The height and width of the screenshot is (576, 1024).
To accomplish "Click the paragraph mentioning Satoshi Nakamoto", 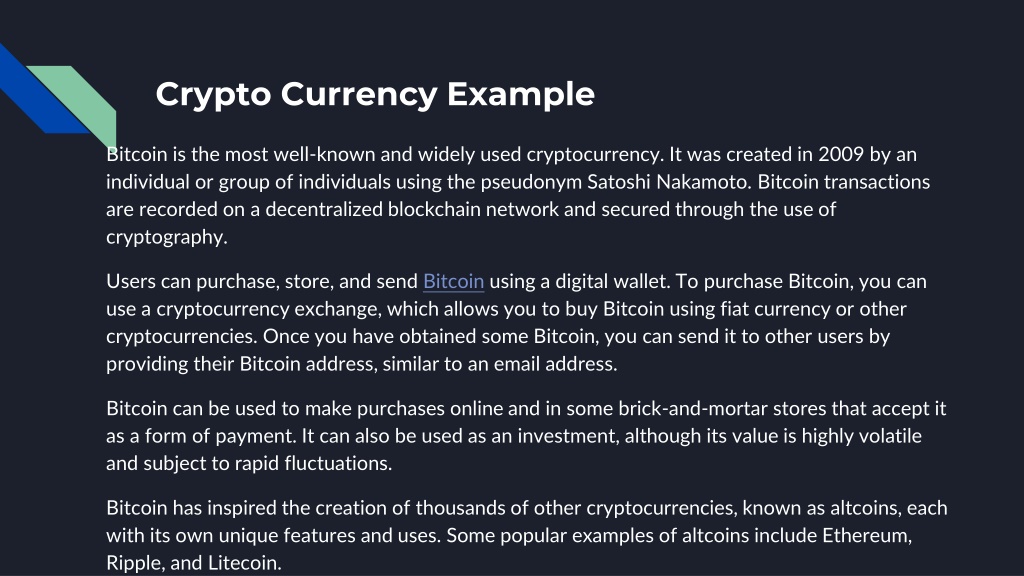I will [x=518, y=195].
